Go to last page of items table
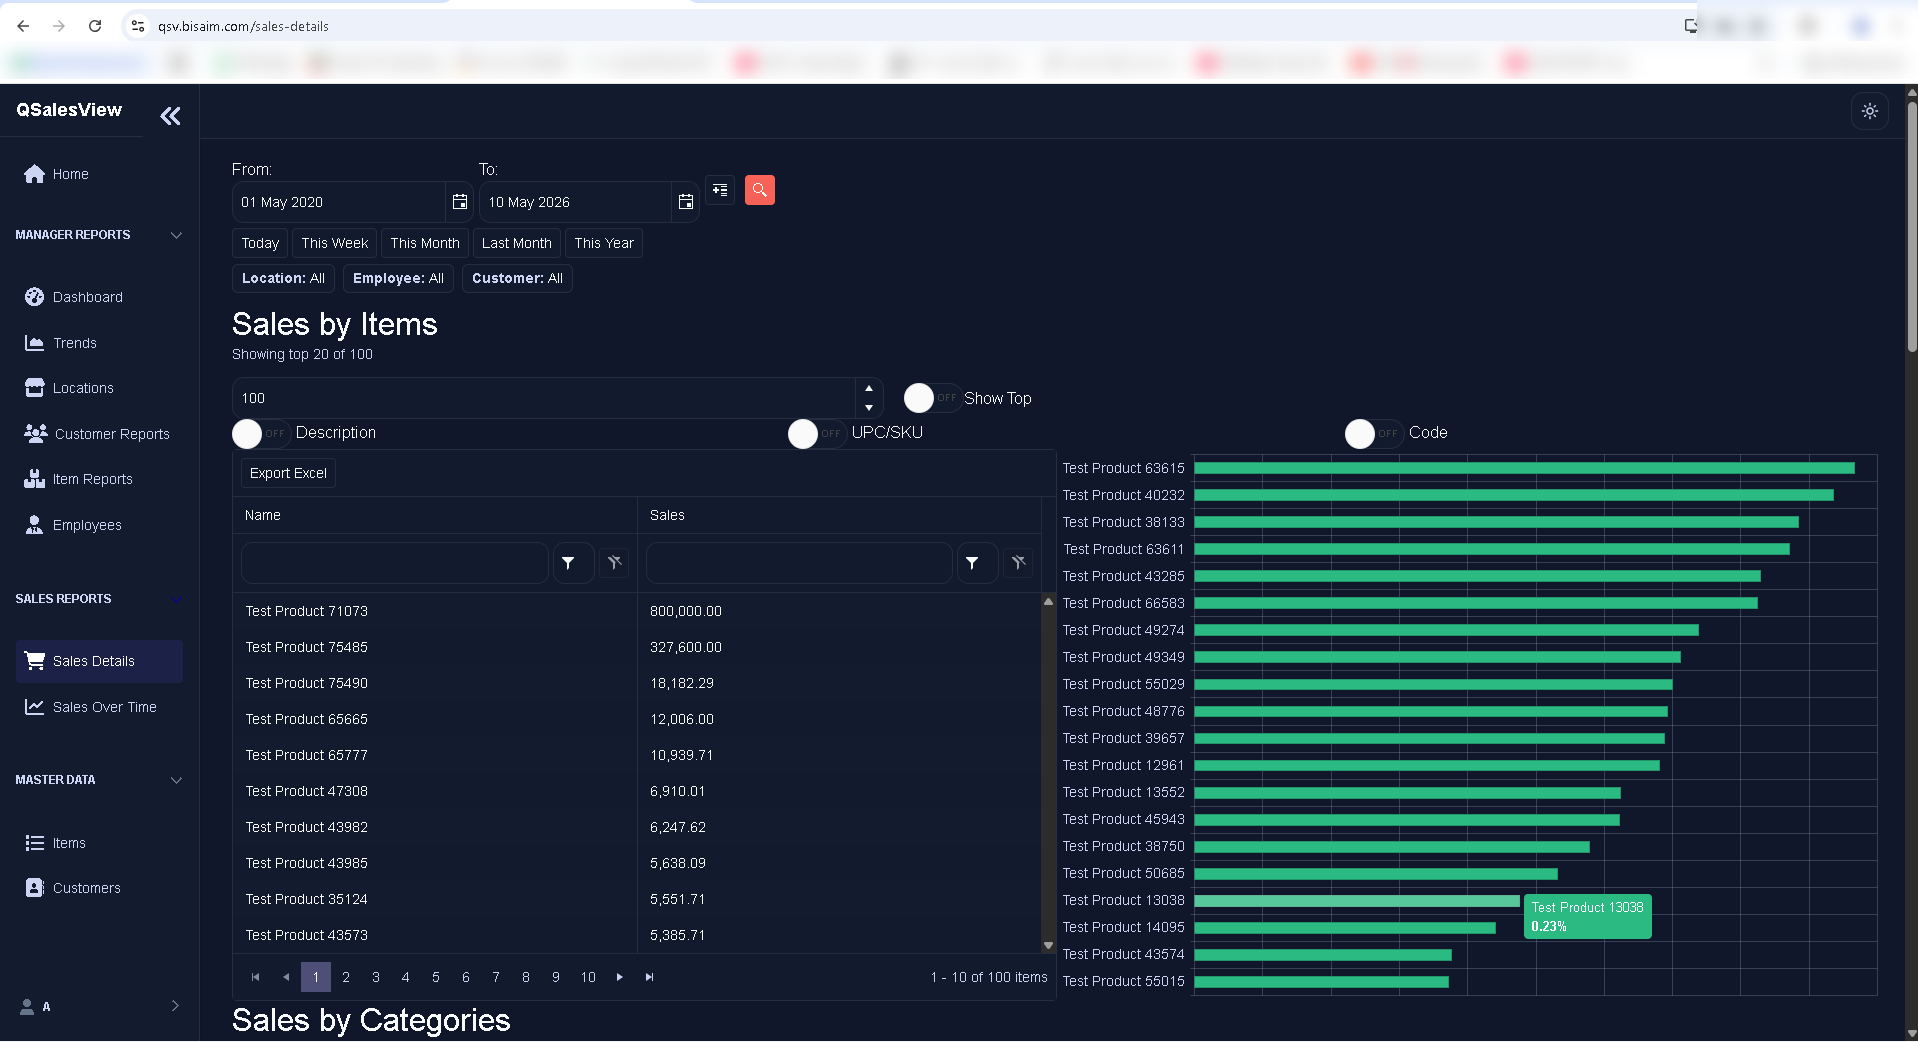This screenshot has height=1042, width=1918. tap(650, 977)
